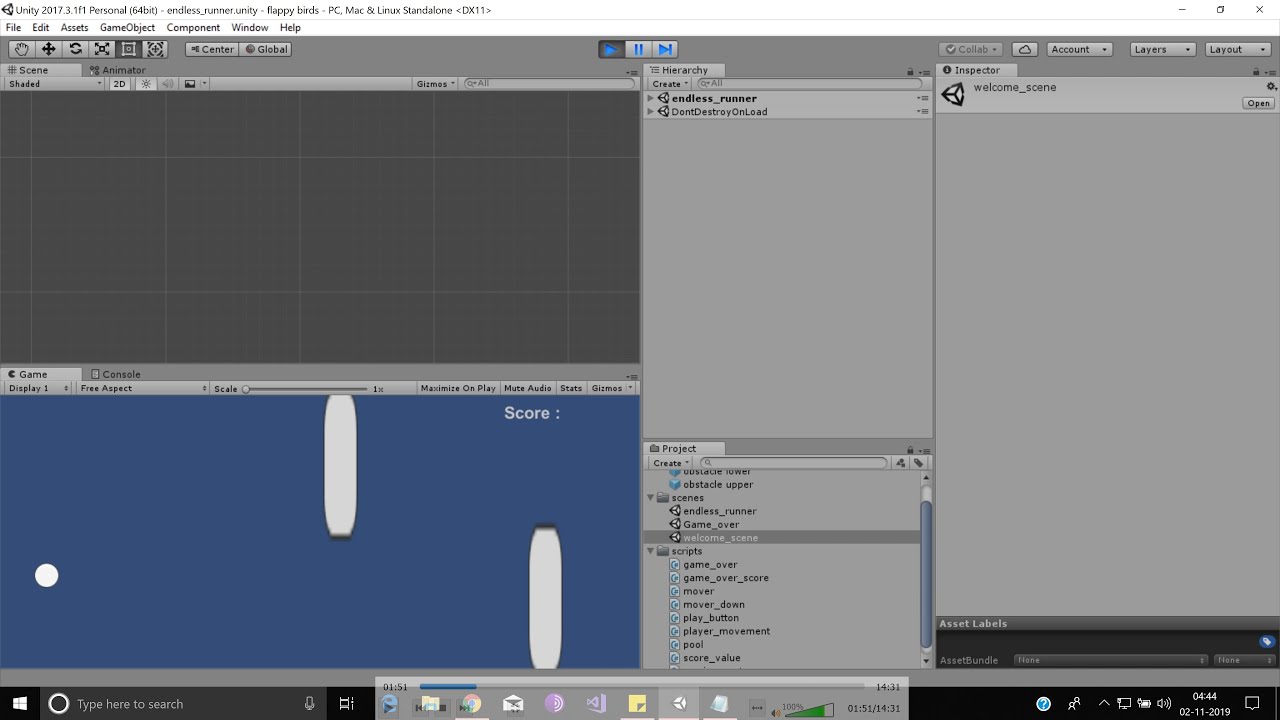Open the Layers dropdown
Viewport: 1280px width, 720px height.
(1163, 49)
